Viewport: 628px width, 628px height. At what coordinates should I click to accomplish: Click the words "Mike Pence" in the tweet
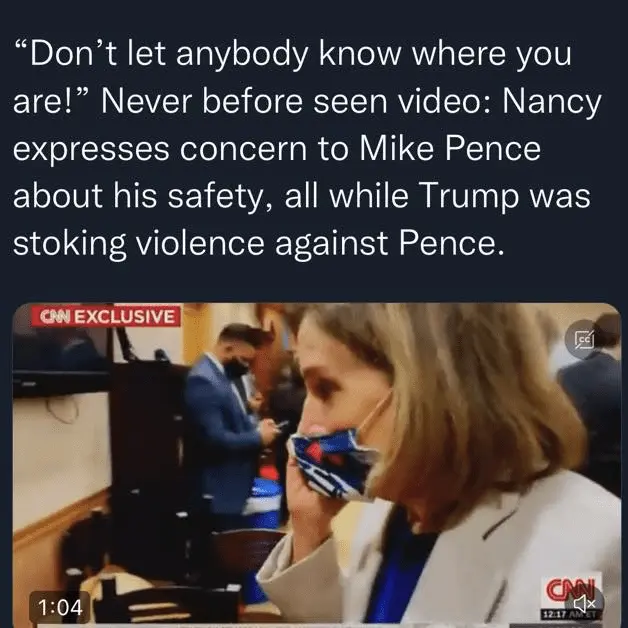pos(450,149)
